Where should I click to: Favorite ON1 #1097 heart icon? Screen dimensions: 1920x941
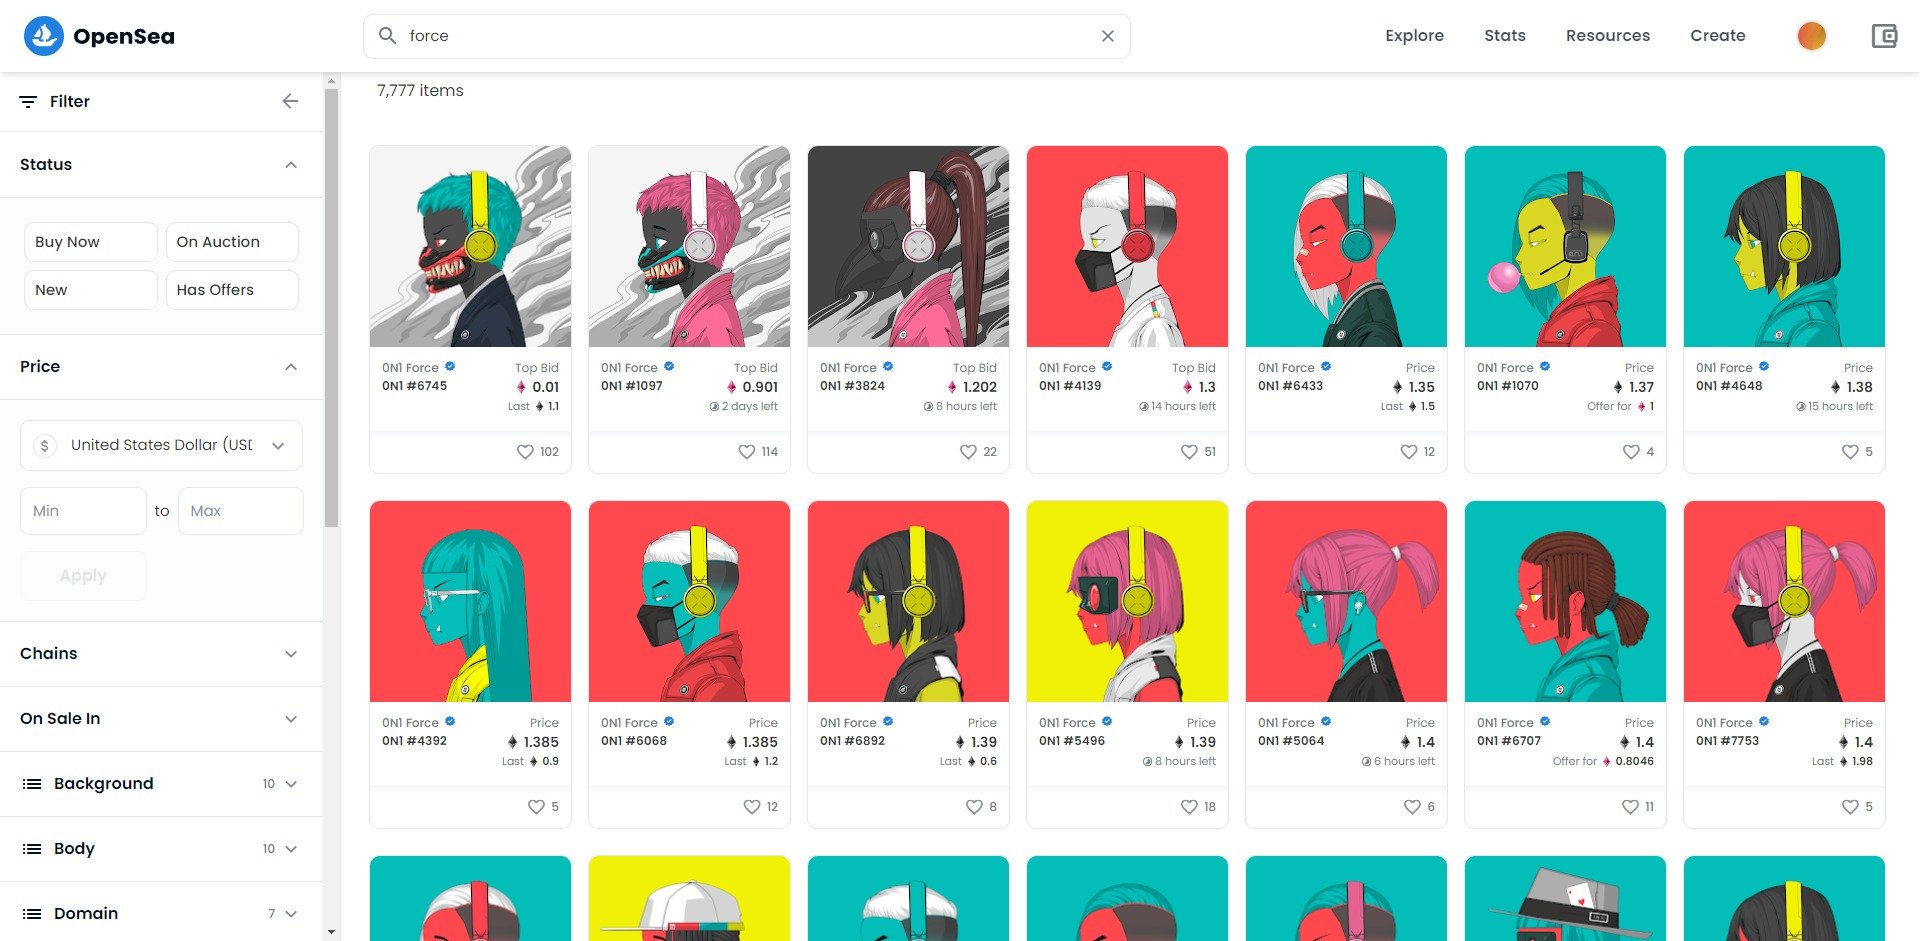746,452
